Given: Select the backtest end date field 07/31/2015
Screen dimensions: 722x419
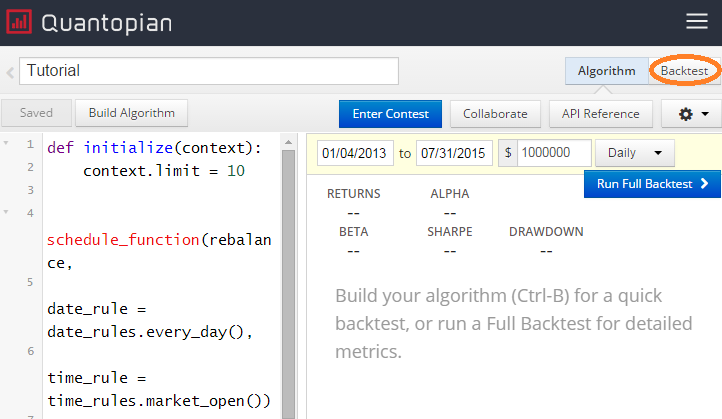Looking at the screenshot, I should point(455,153).
